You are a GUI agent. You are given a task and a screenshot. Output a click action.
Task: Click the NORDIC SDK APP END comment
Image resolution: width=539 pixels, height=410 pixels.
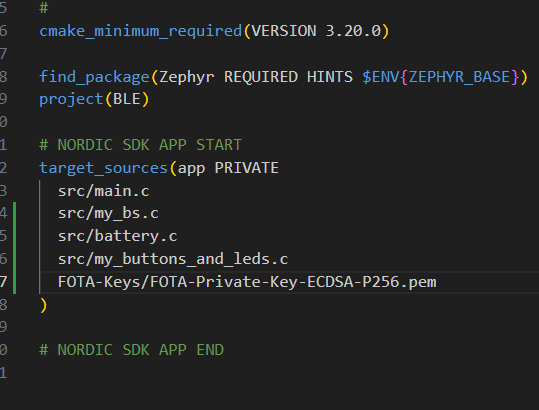(131, 350)
